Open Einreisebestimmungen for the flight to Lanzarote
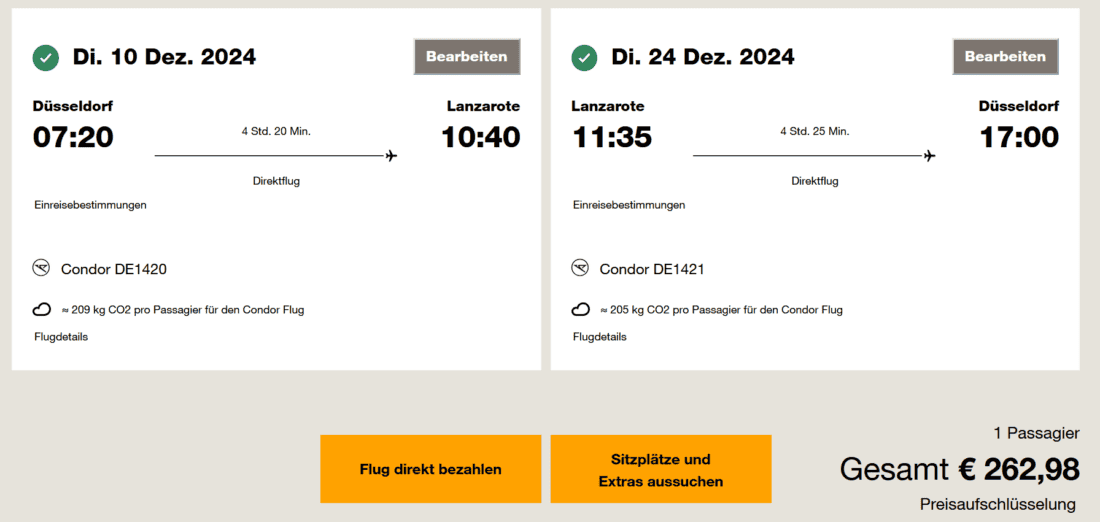The height and width of the screenshot is (522, 1100). (91, 205)
